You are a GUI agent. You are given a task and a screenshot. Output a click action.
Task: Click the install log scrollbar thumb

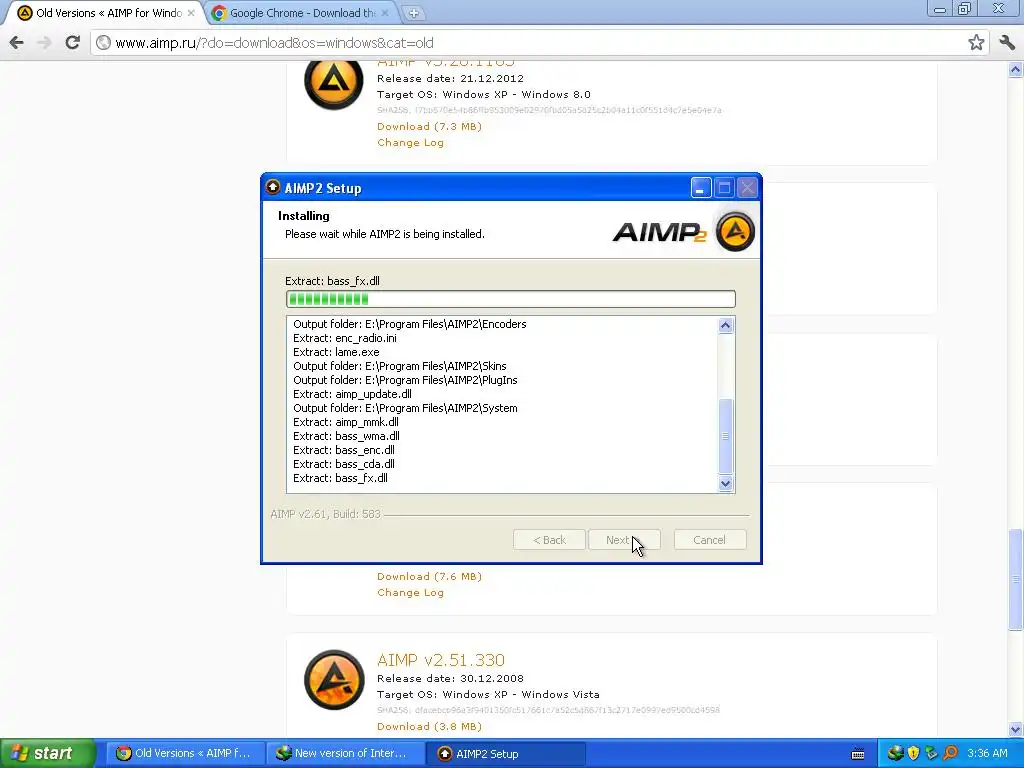[x=726, y=436]
